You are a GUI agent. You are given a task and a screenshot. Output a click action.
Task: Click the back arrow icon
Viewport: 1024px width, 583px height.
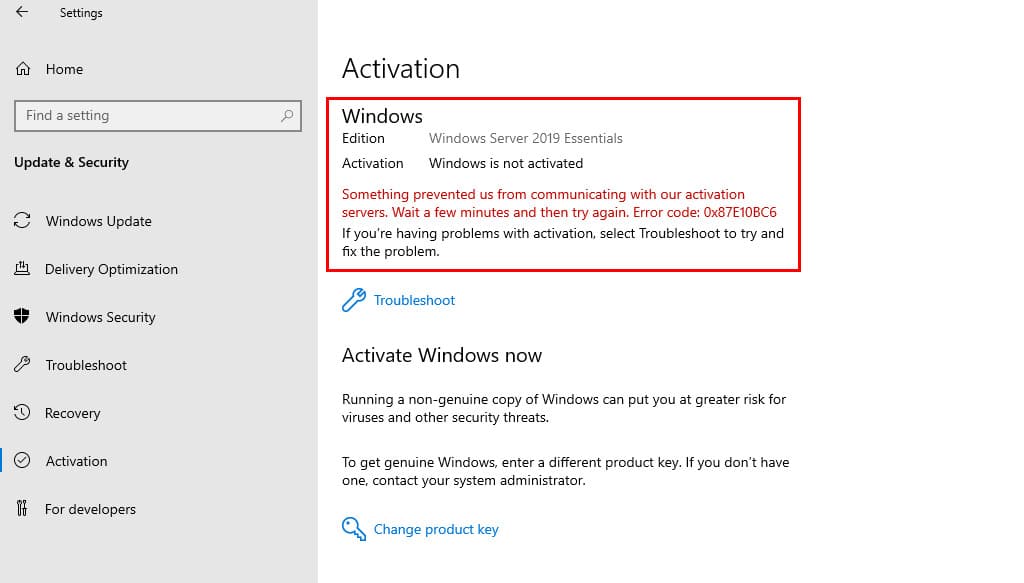(x=22, y=12)
